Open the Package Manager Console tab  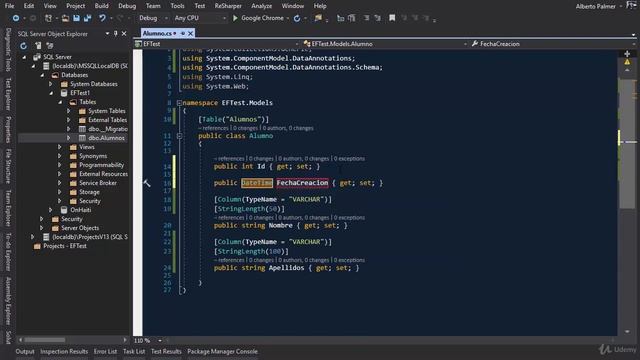point(222,351)
